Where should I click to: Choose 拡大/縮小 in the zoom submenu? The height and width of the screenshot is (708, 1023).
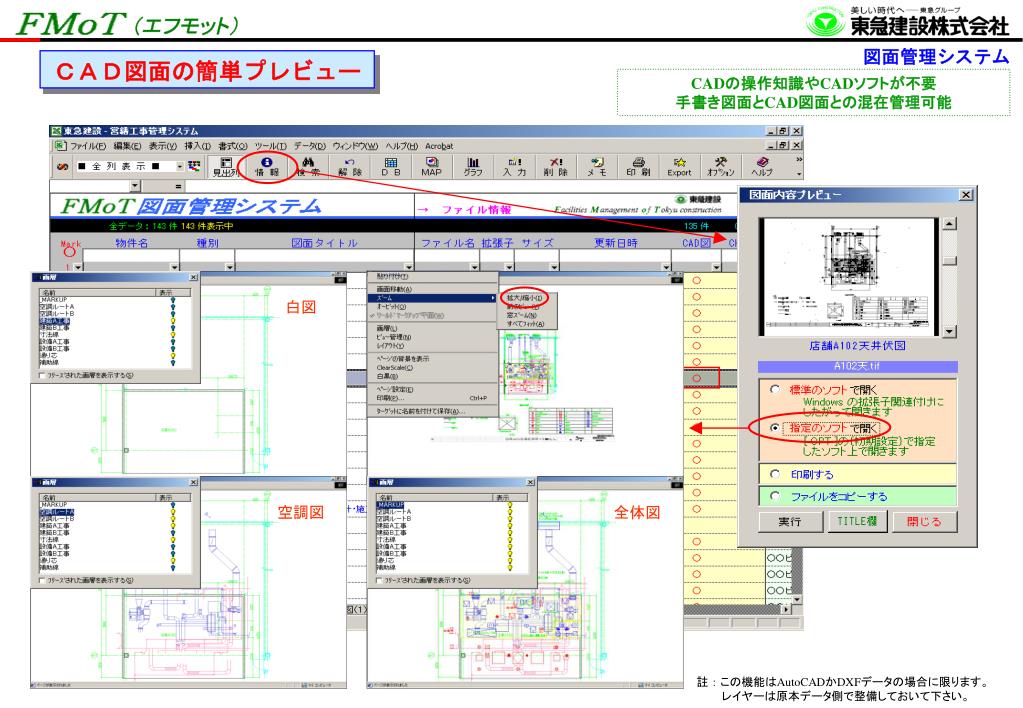pos(525,298)
